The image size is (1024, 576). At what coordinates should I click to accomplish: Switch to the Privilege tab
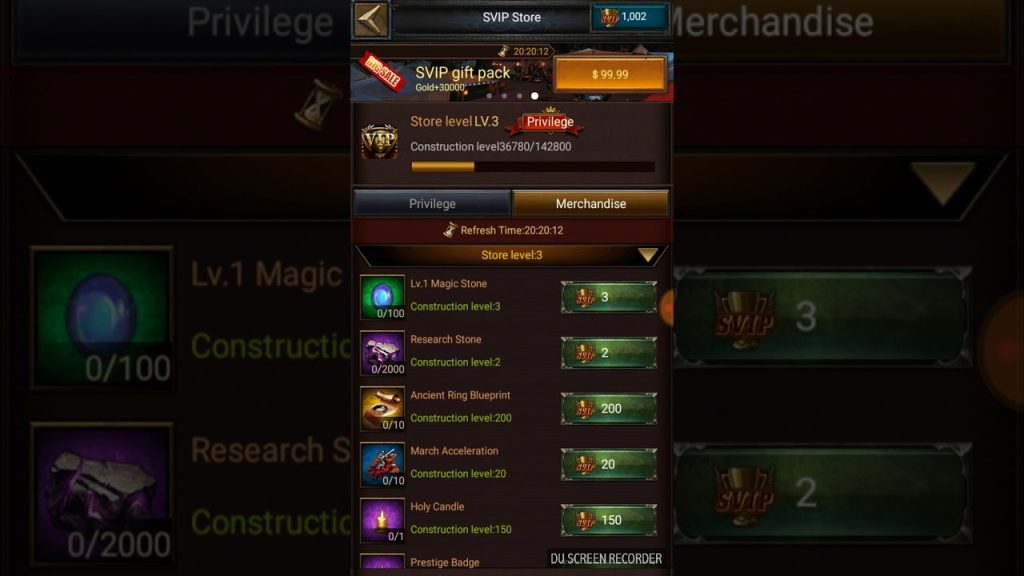[432, 204]
